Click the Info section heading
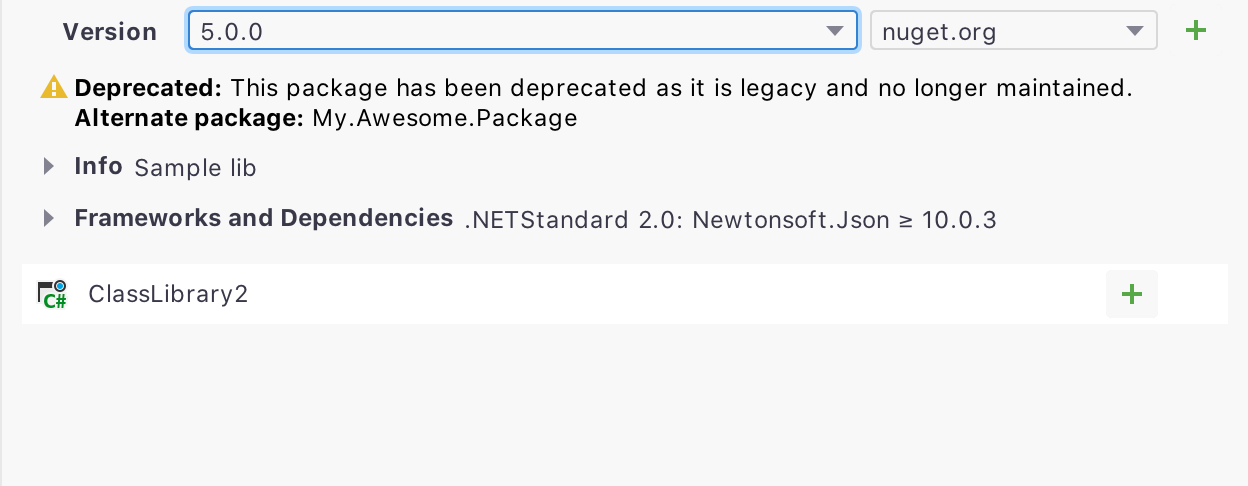1248x486 pixels. 98,166
